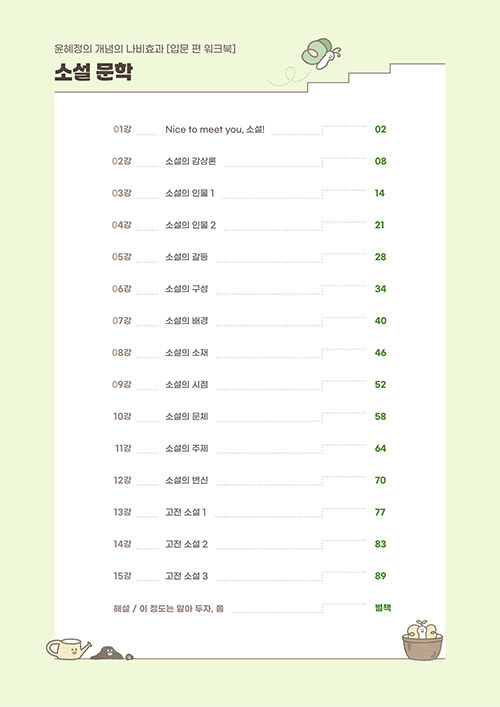Click the butterfly illustration at top
This screenshot has height=707, width=500.
point(321,54)
